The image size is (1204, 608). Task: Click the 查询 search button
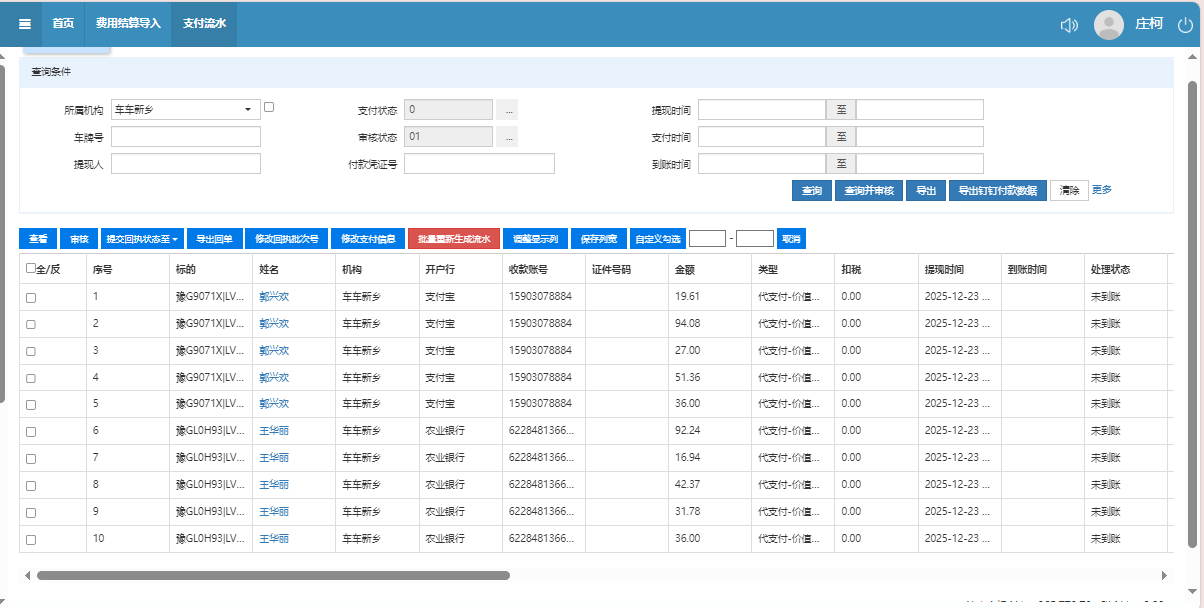[x=811, y=191]
